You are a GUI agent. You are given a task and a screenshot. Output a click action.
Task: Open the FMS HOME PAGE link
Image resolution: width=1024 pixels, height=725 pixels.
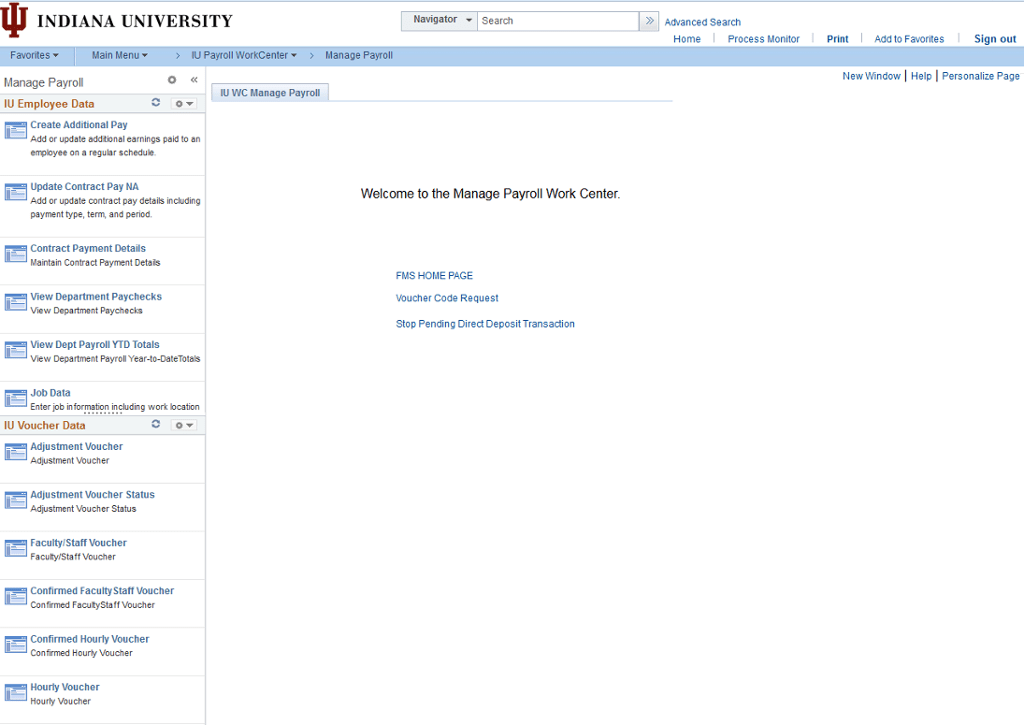(434, 276)
